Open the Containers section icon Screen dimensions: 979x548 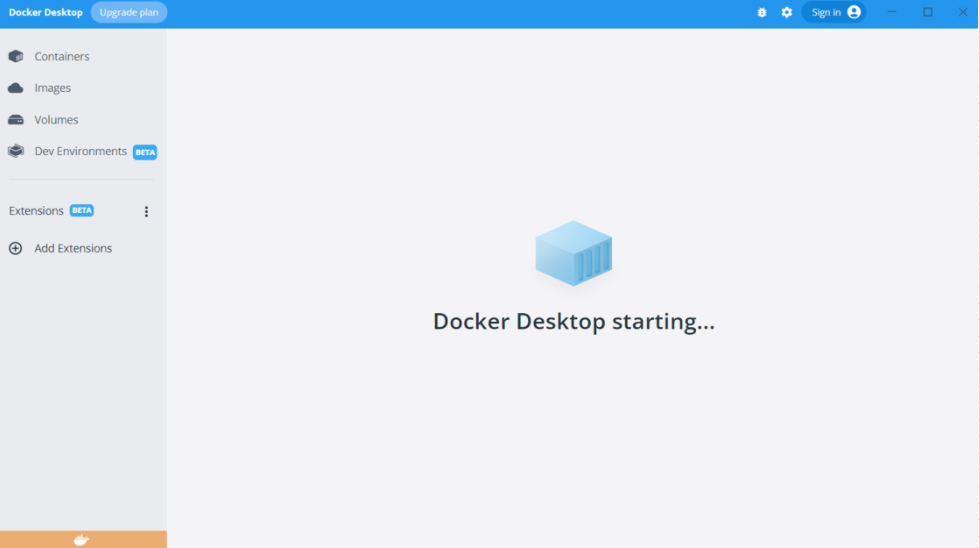(16, 56)
